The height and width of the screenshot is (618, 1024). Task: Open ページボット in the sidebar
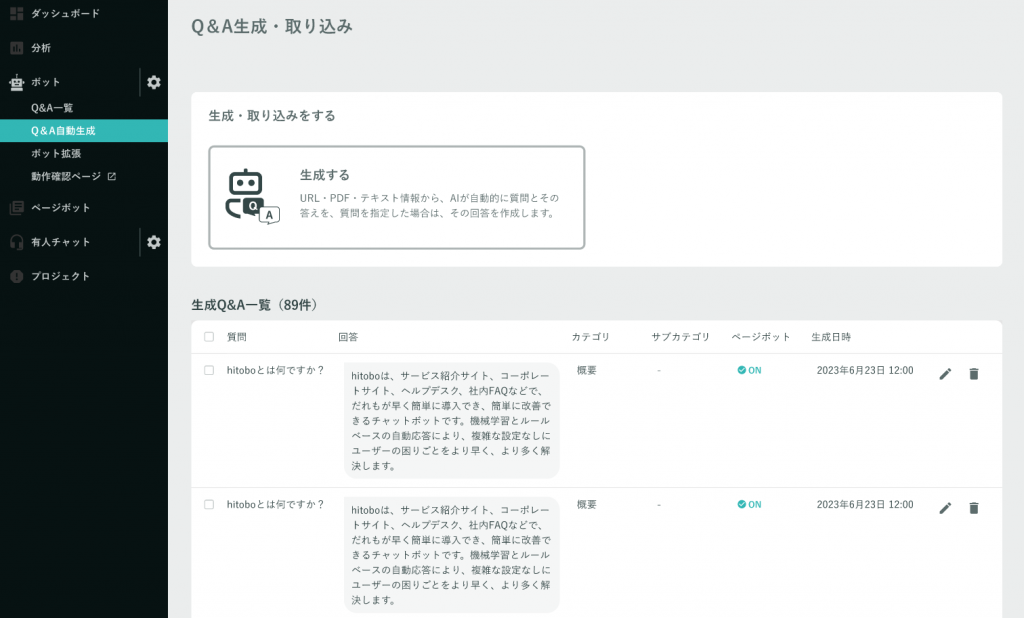coord(61,208)
